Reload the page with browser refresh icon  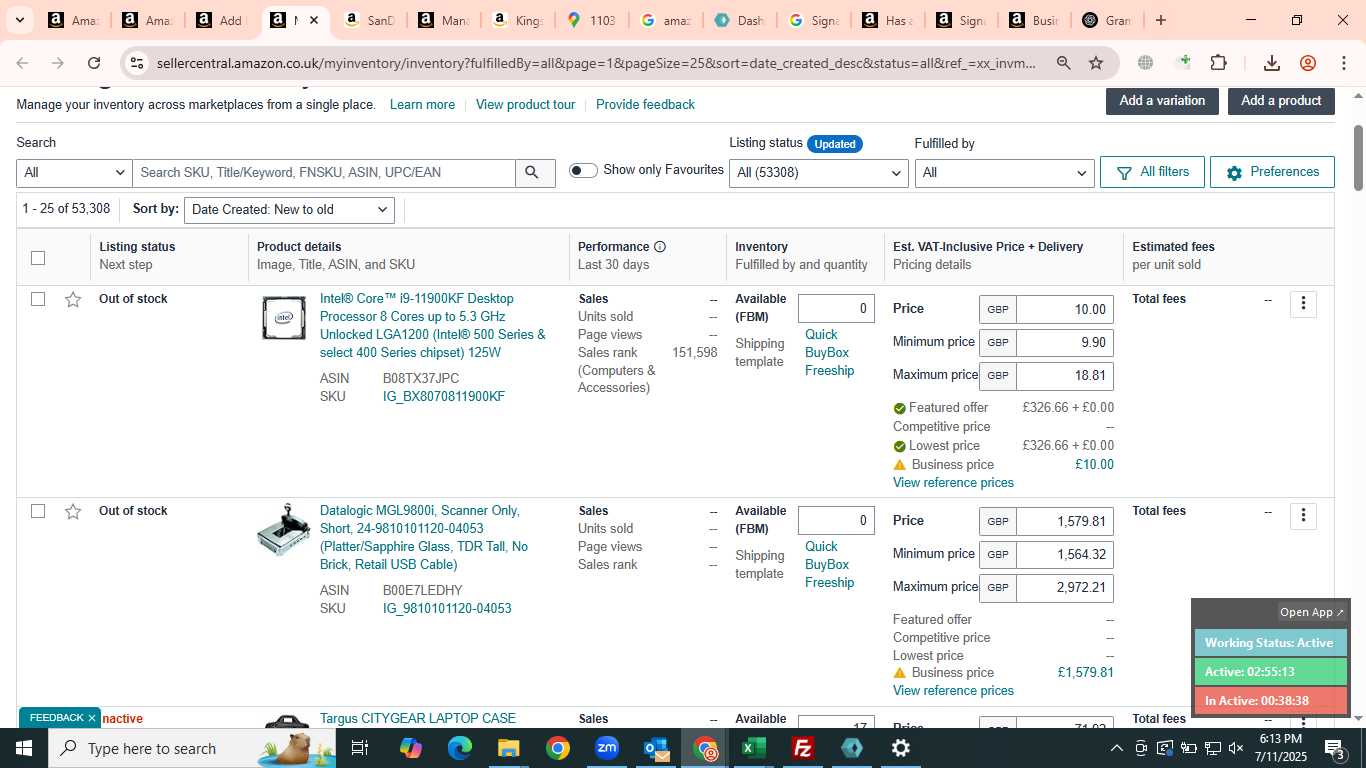[94, 63]
